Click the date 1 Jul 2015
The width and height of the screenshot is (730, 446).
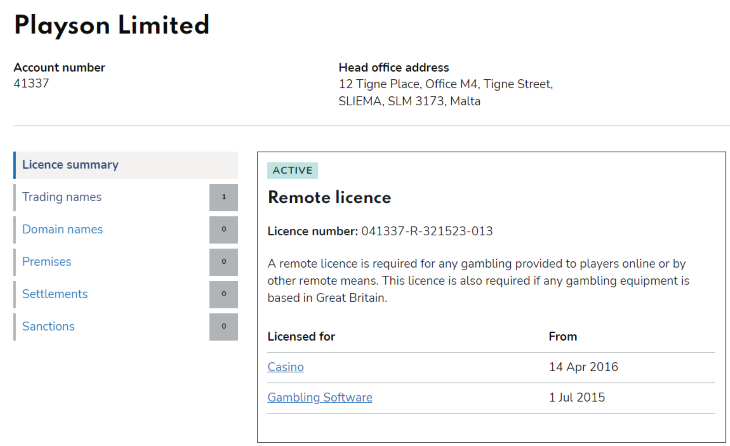pyautogui.click(x=577, y=397)
